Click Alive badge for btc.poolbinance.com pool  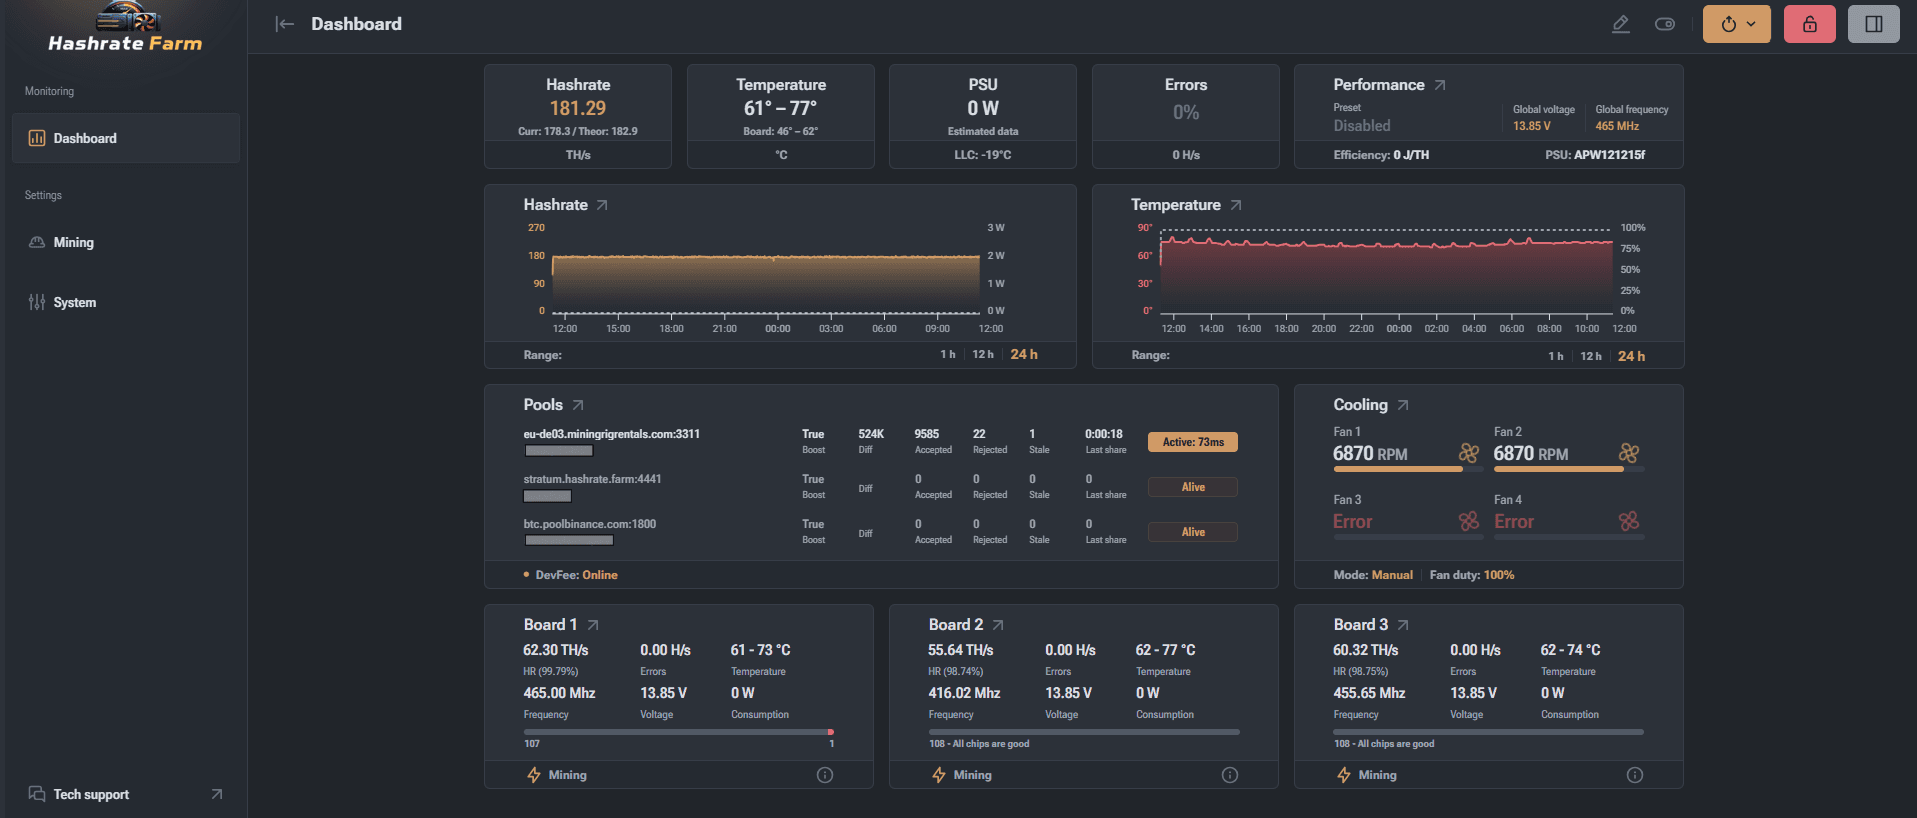coord(1193,532)
